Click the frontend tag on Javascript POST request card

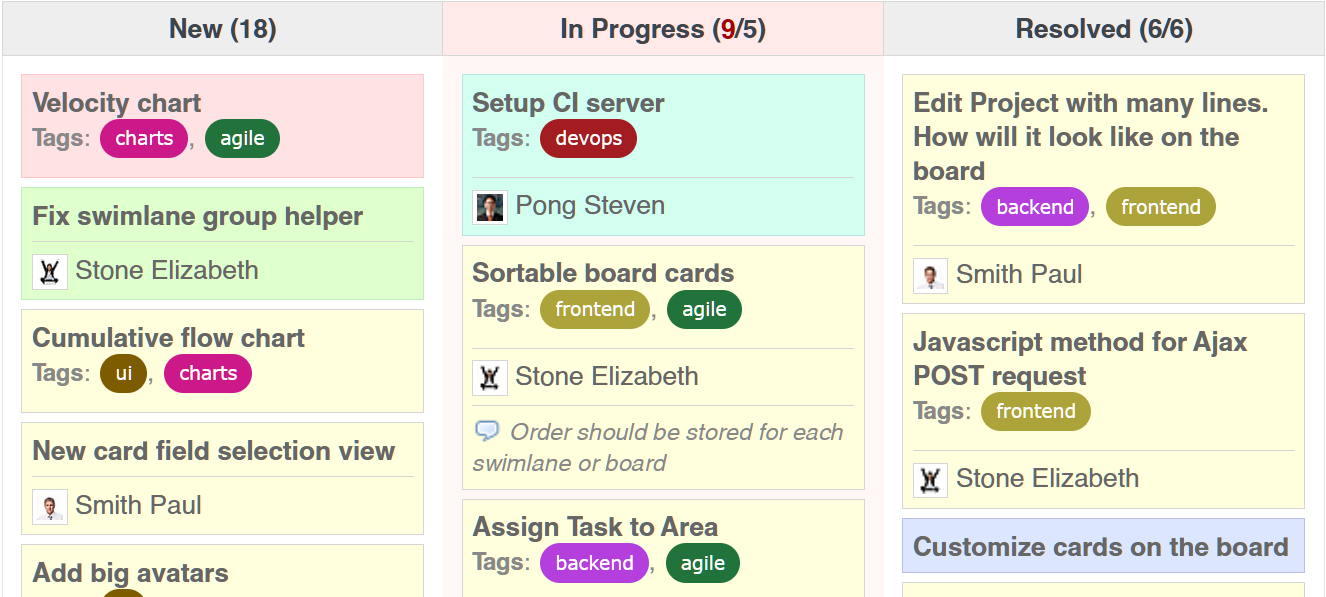(x=1035, y=411)
